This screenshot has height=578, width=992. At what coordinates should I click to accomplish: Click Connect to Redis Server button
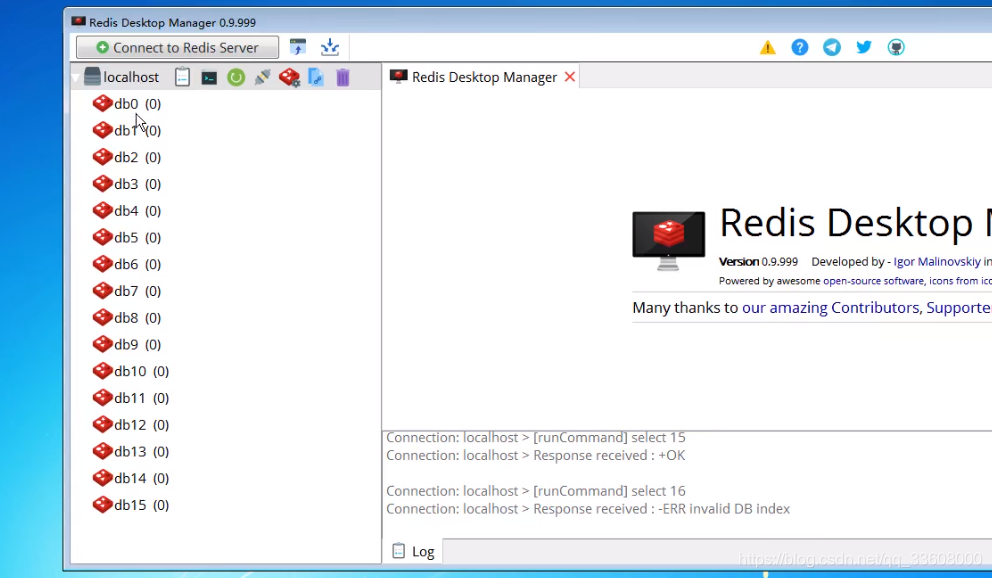tap(177, 47)
